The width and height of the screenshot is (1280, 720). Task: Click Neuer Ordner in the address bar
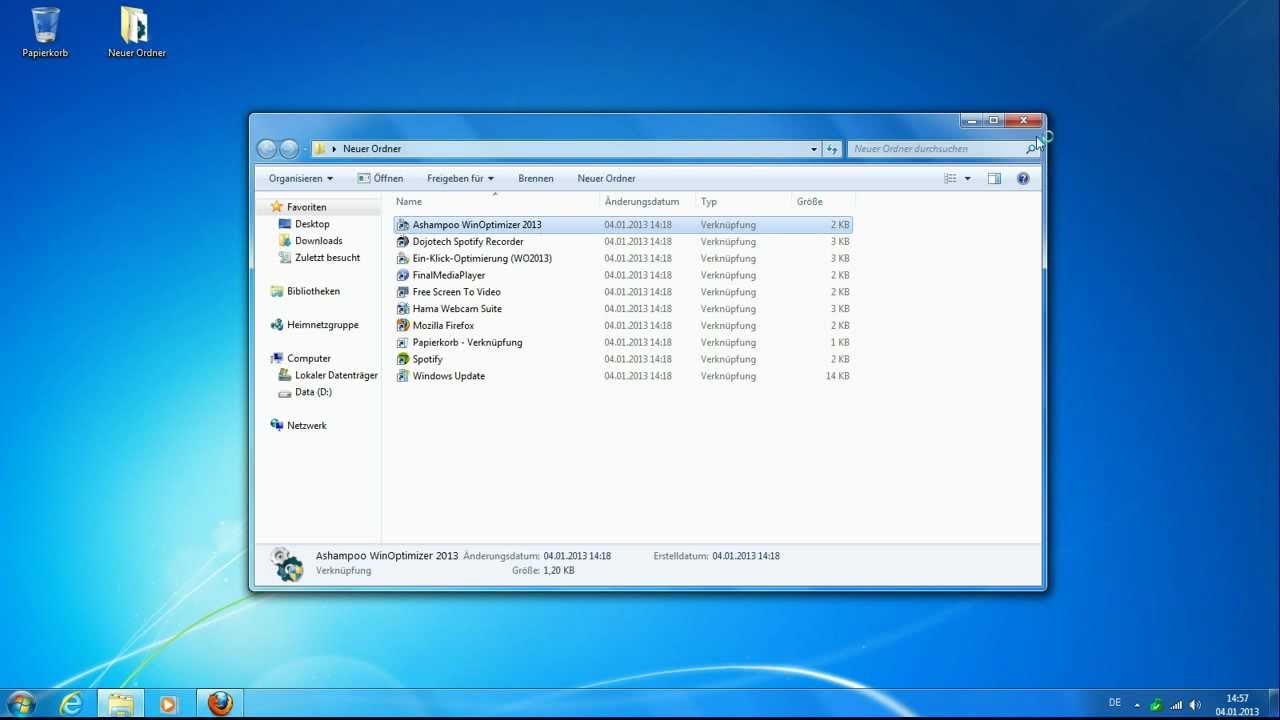tap(372, 149)
